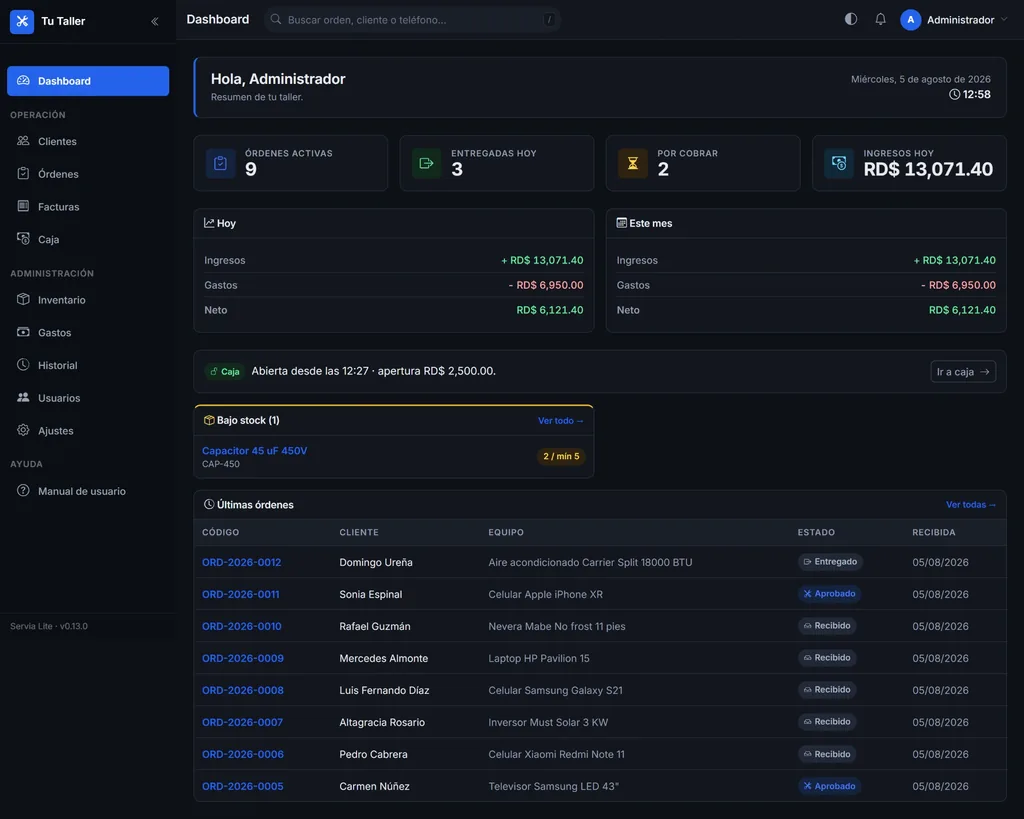Image resolution: width=1024 pixels, height=819 pixels.
Task: Open Ver todas orders link
Action: click(970, 504)
